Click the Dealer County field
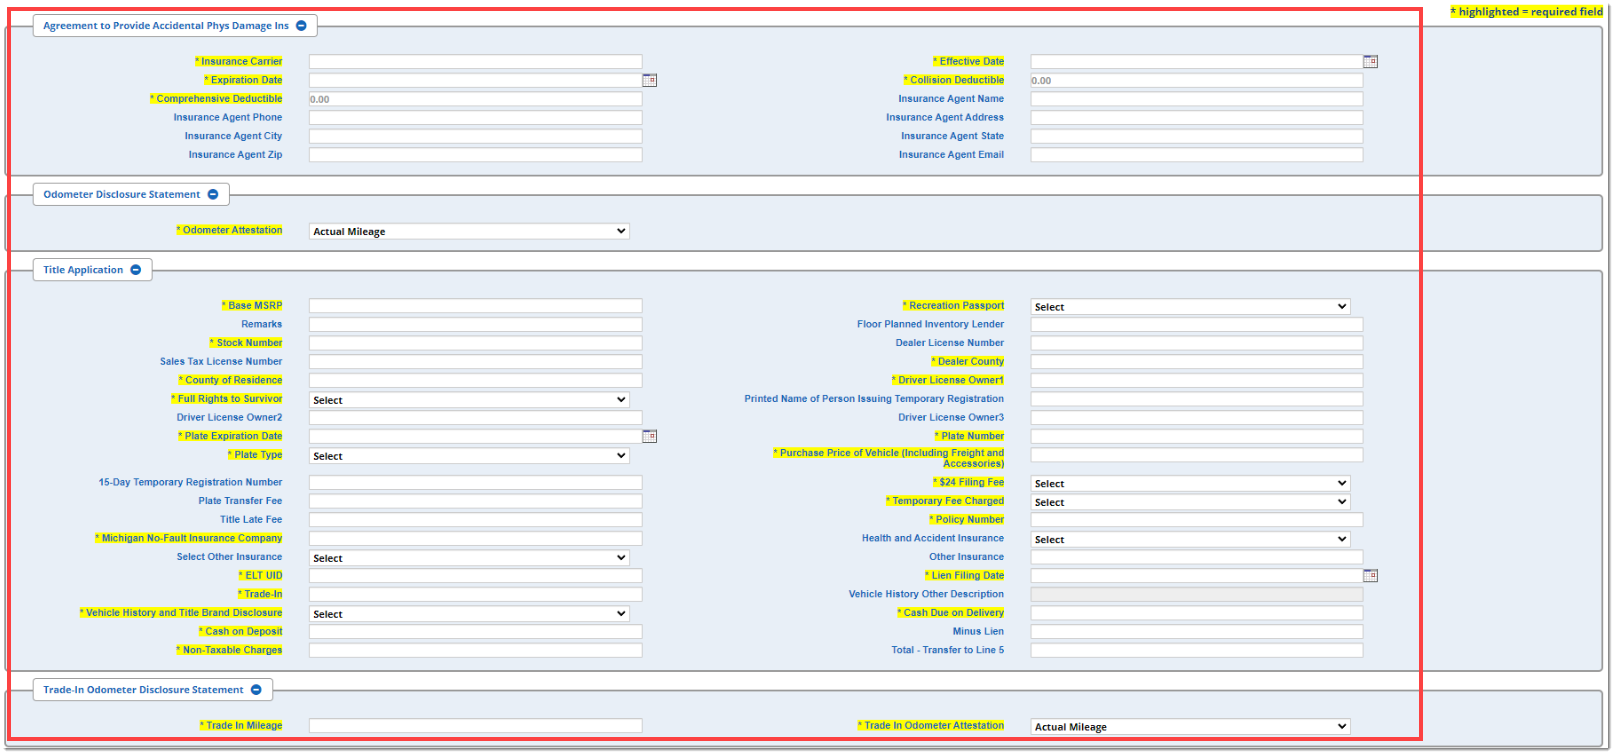This screenshot has width=1615, height=755. click(x=1197, y=362)
